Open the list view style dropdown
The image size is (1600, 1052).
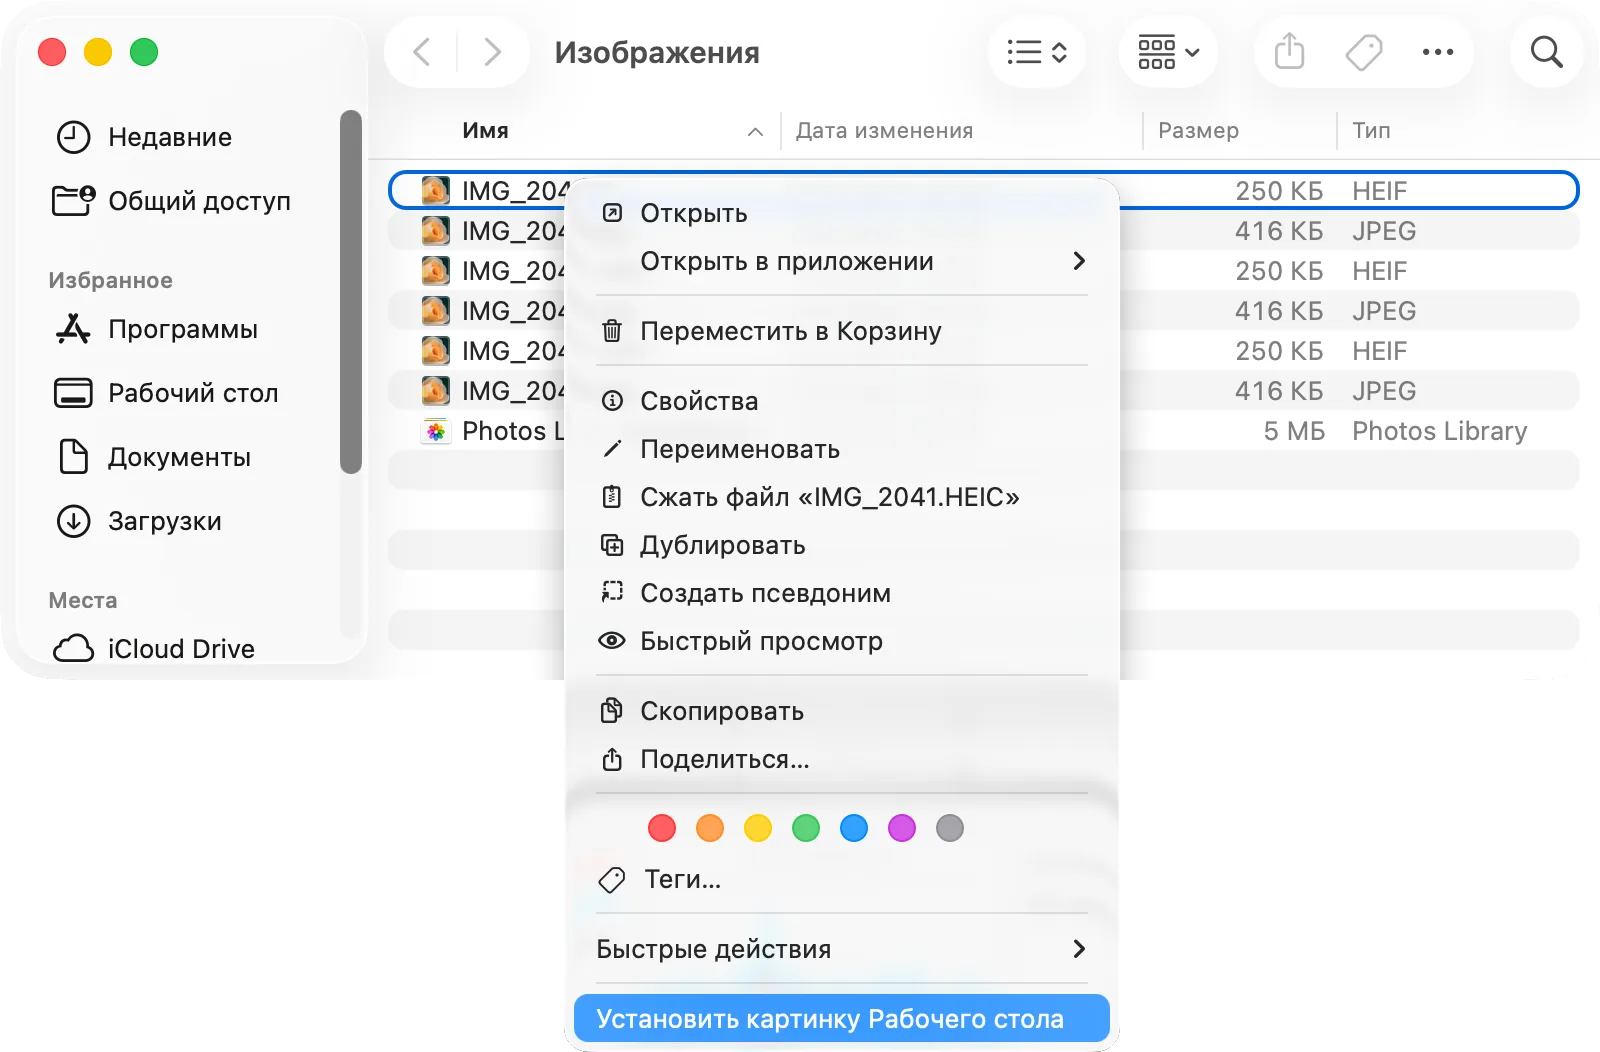tap(1037, 52)
